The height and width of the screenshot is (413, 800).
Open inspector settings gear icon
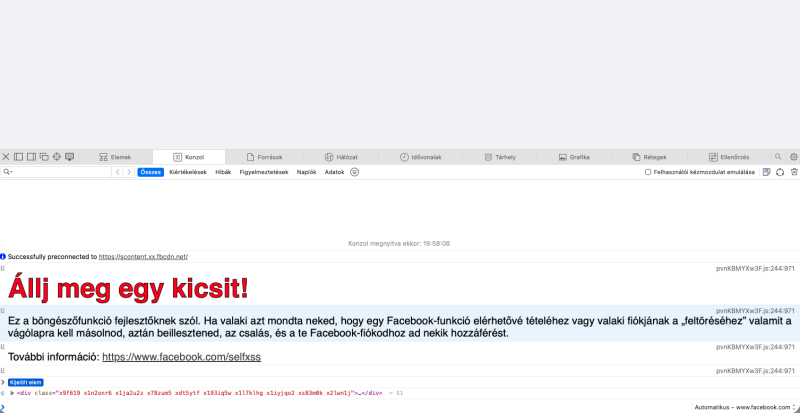click(x=793, y=157)
